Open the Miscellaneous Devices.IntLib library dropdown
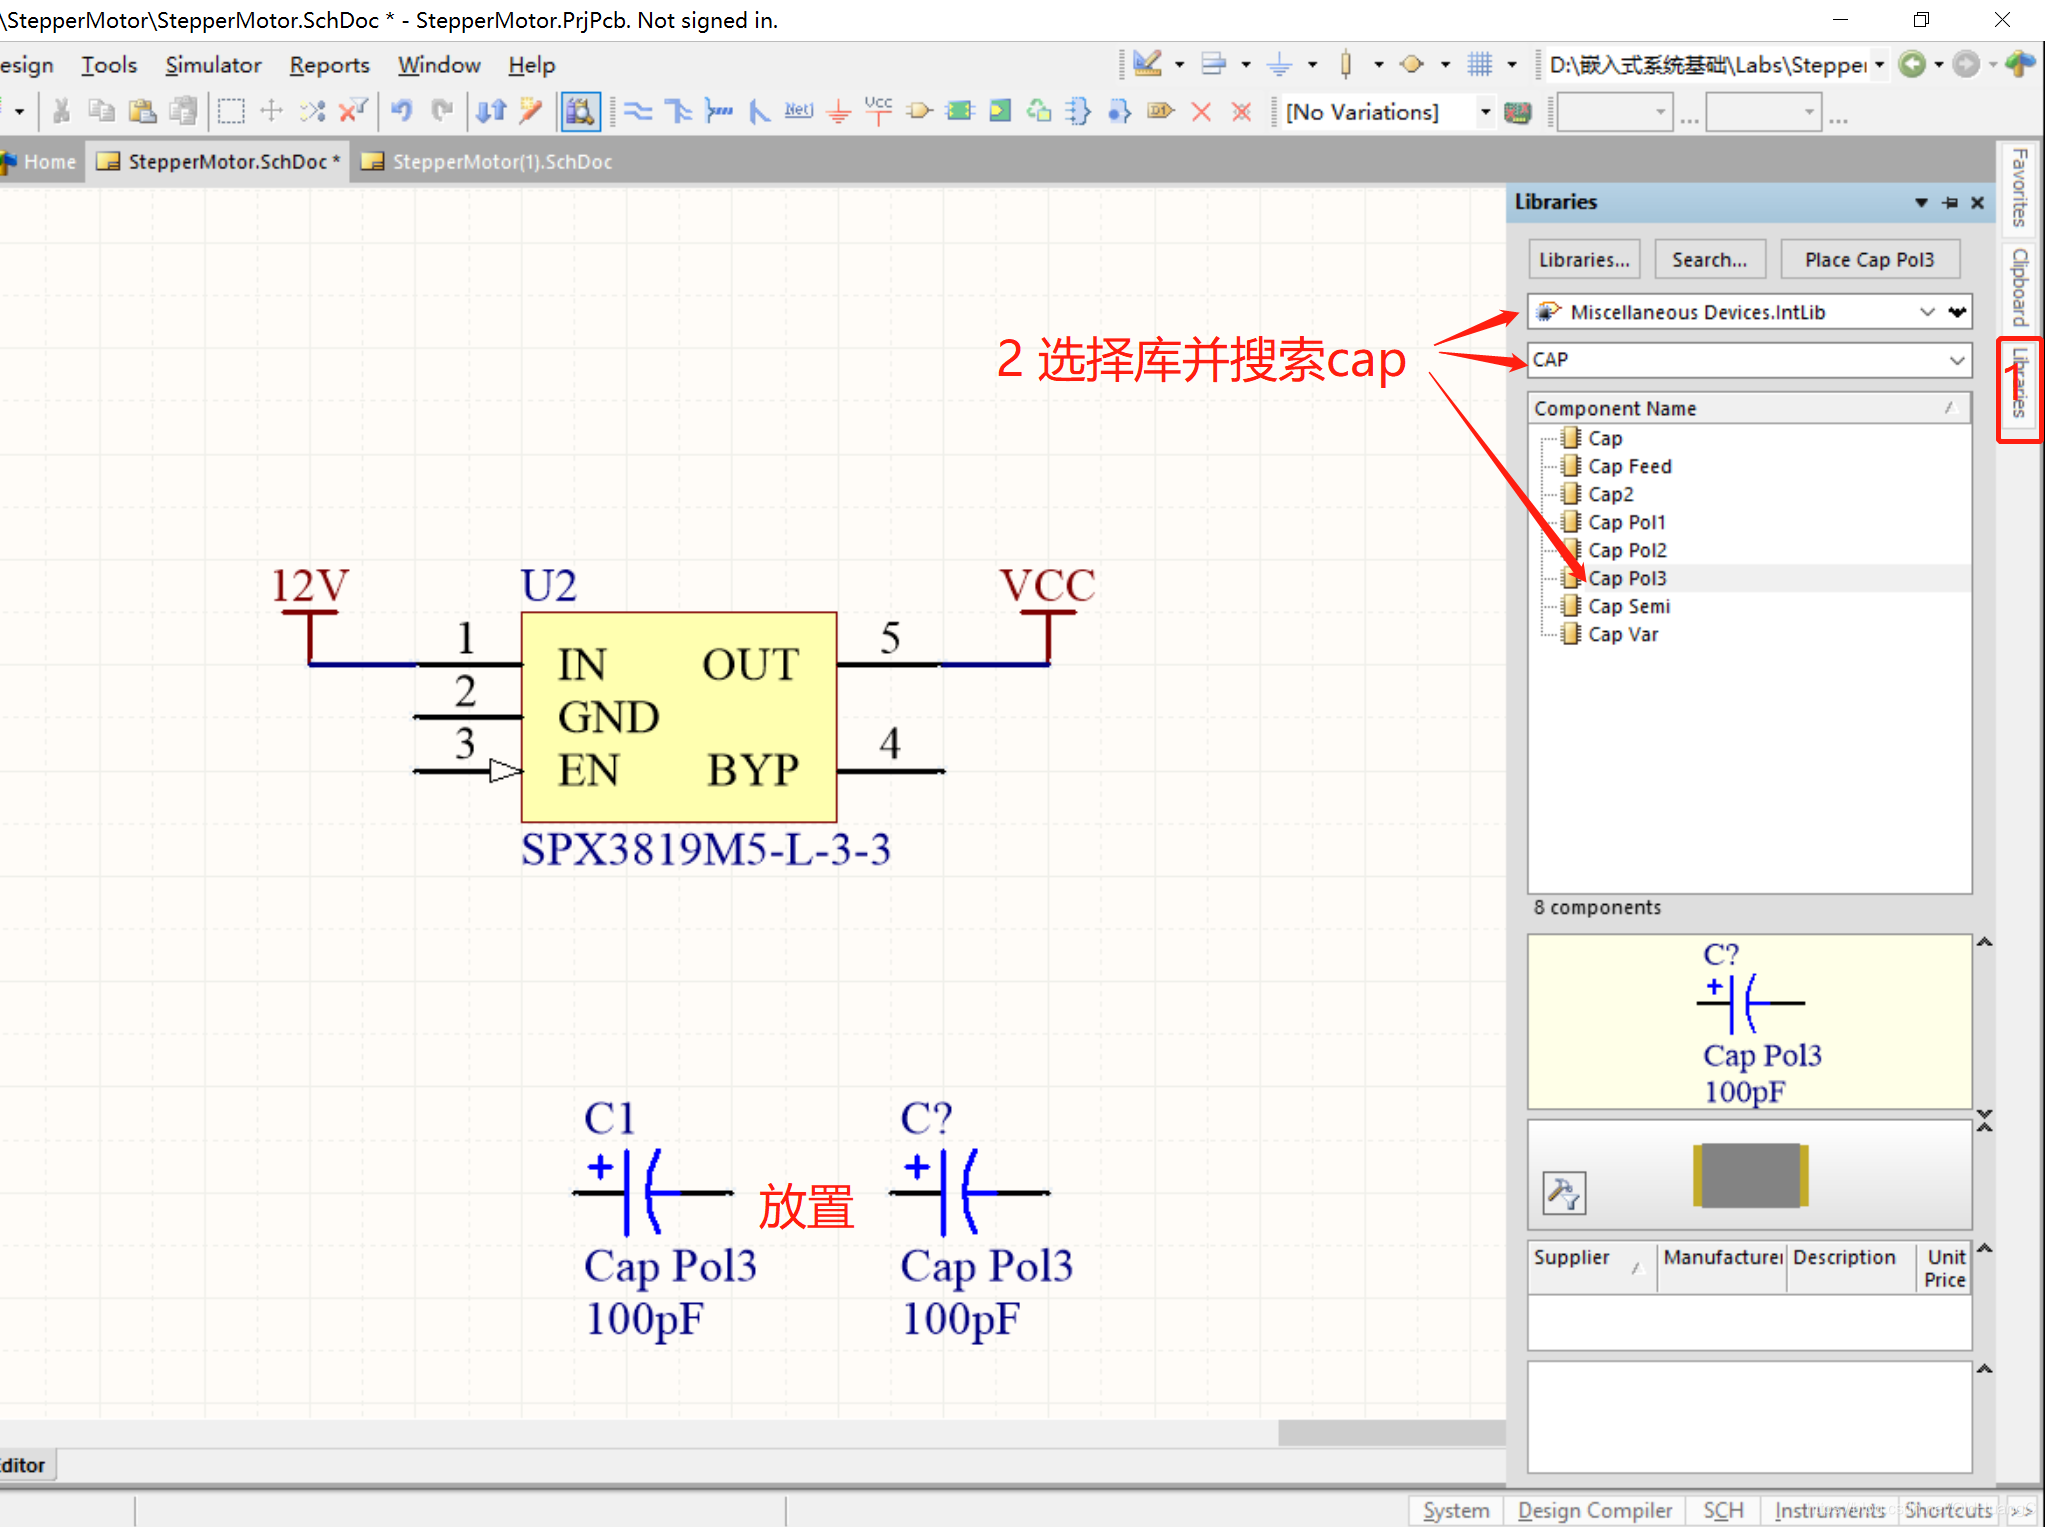This screenshot has height=1527, width=2045. coord(1927,312)
